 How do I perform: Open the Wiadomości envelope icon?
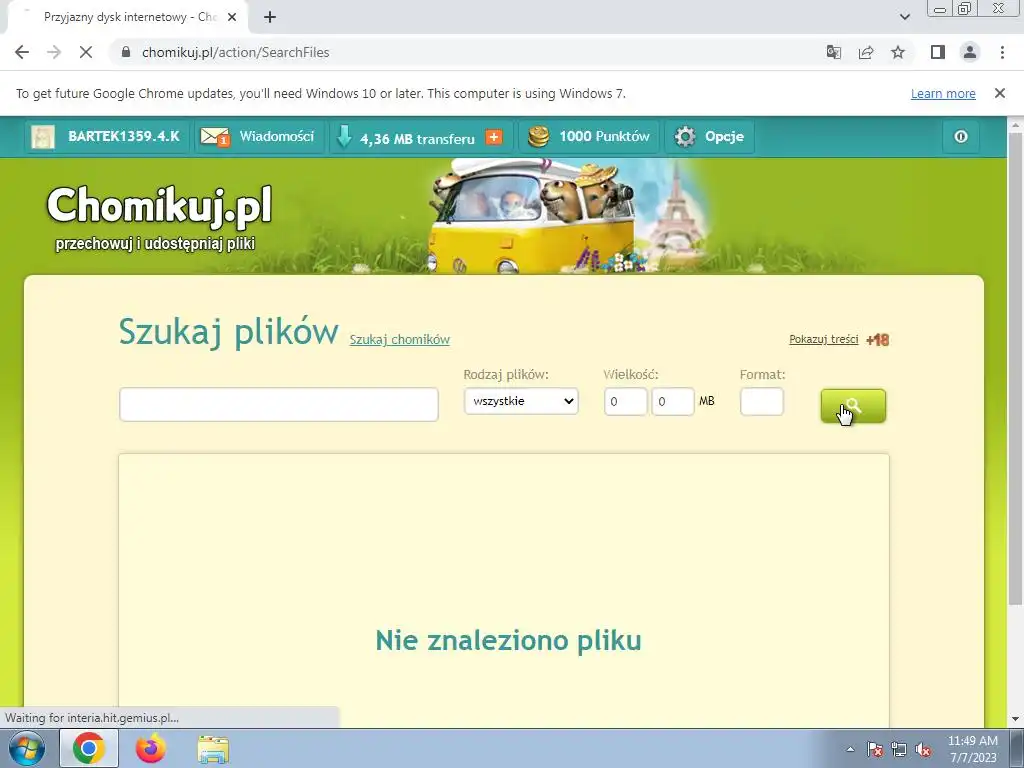click(x=214, y=137)
